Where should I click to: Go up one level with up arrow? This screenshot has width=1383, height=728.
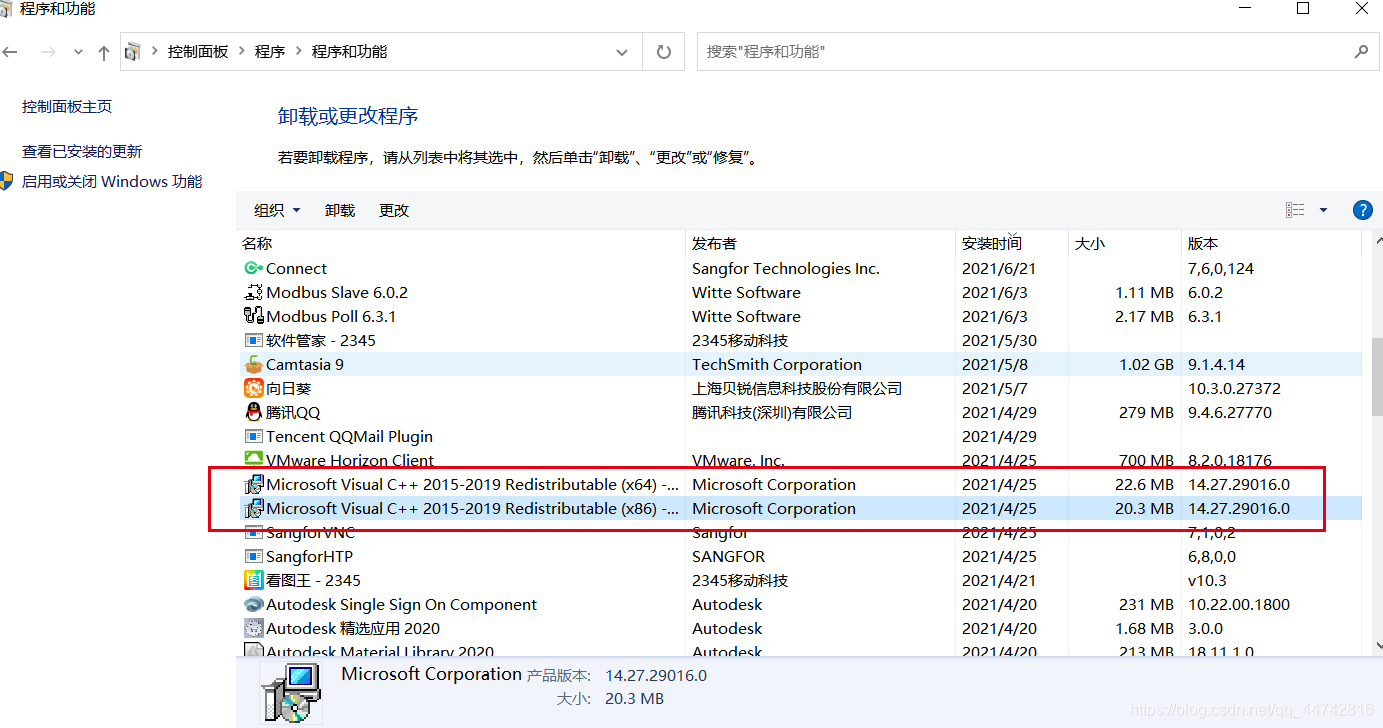click(x=103, y=52)
